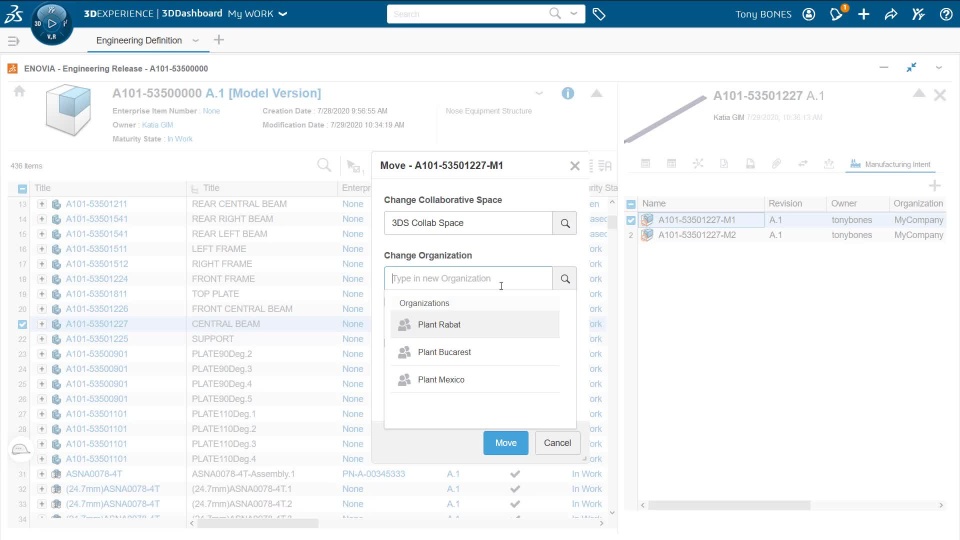
Task: Minimize the ENOVIA widget
Action: click(883, 67)
